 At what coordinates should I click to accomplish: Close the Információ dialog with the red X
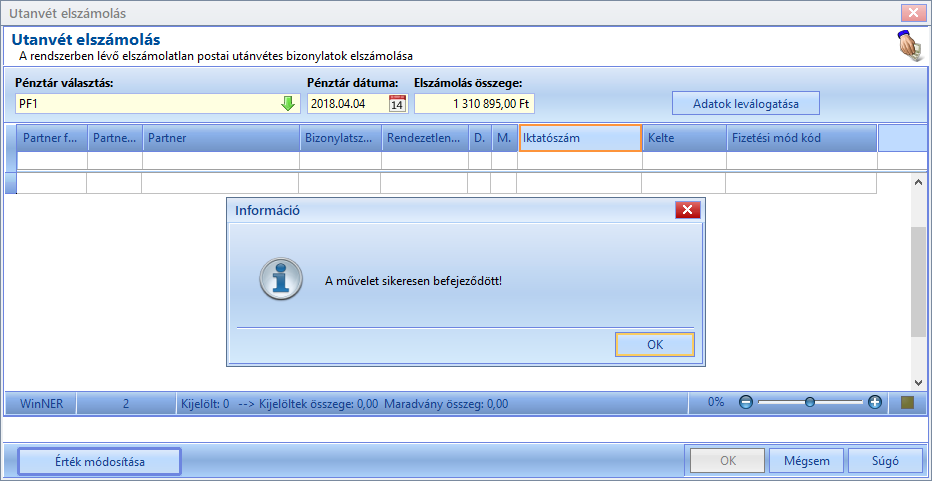pyautogui.click(x=688, y=210)
